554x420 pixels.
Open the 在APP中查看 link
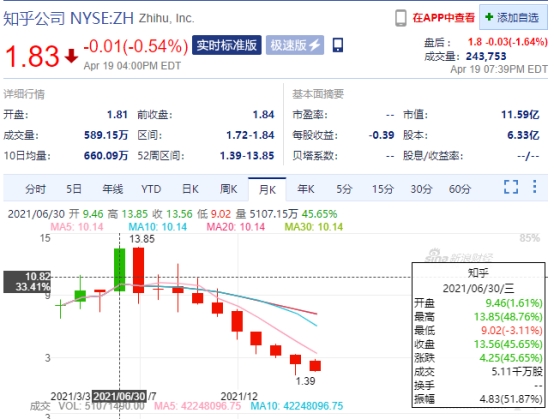[444, 18]
